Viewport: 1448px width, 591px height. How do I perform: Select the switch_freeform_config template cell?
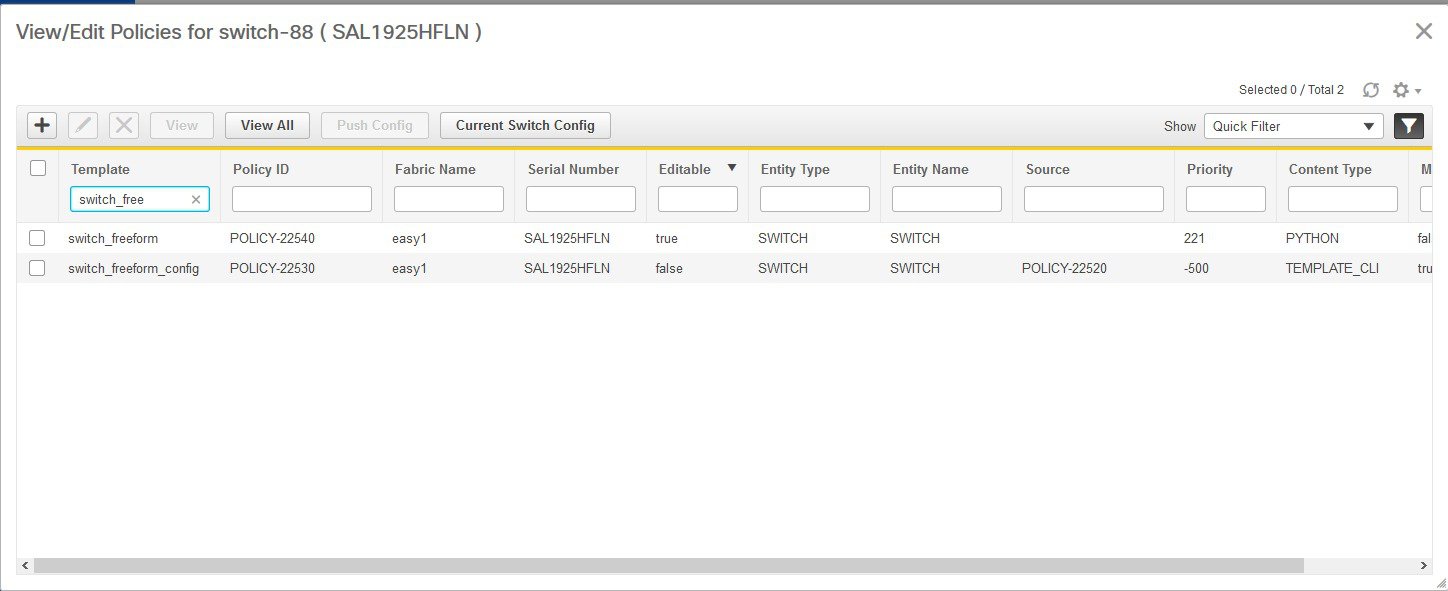(134, 268)
